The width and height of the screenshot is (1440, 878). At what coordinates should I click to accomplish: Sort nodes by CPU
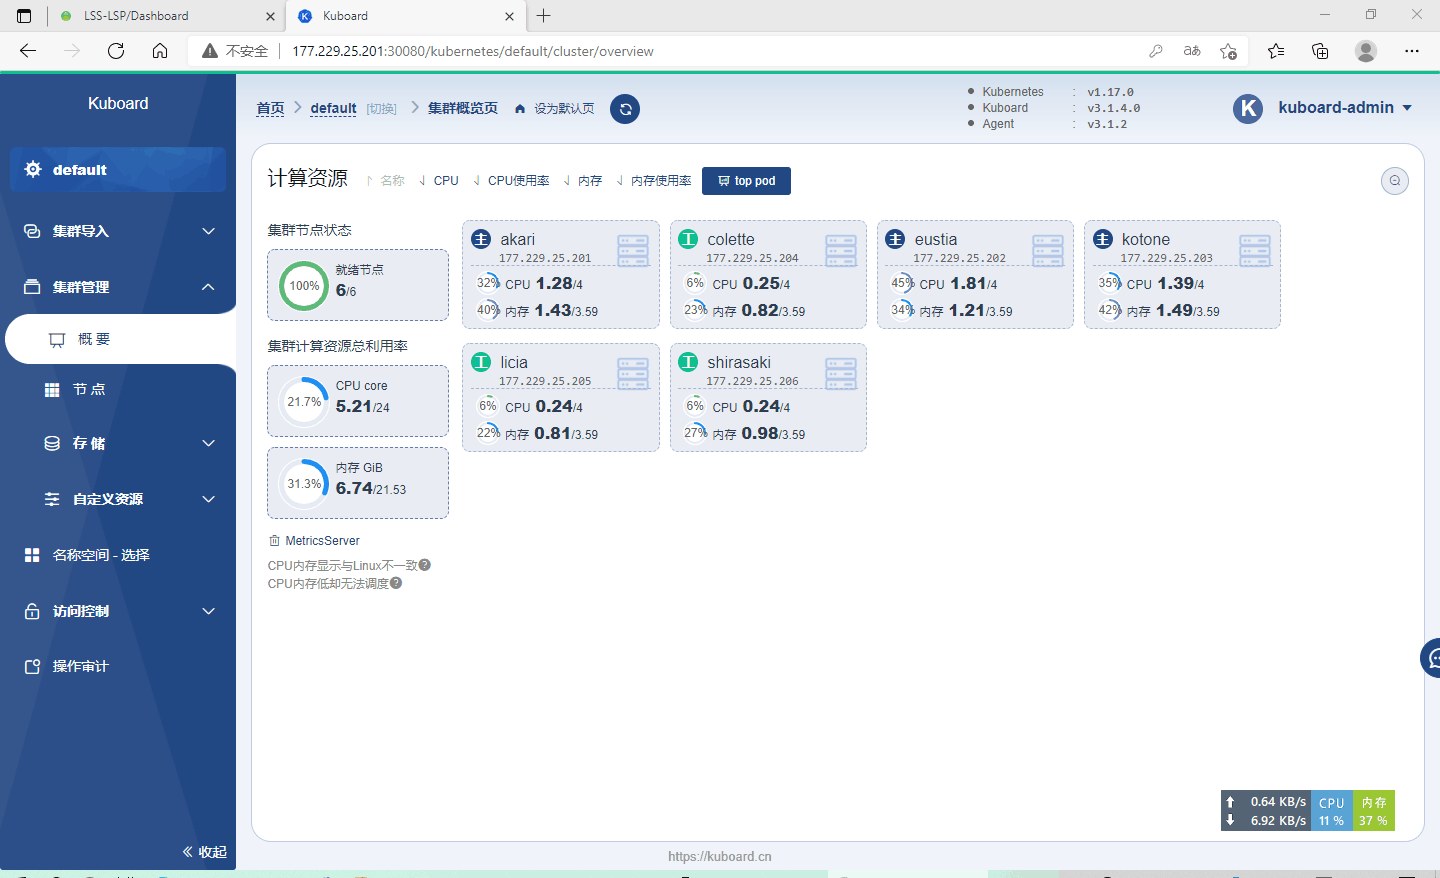(x=439, y=181)
